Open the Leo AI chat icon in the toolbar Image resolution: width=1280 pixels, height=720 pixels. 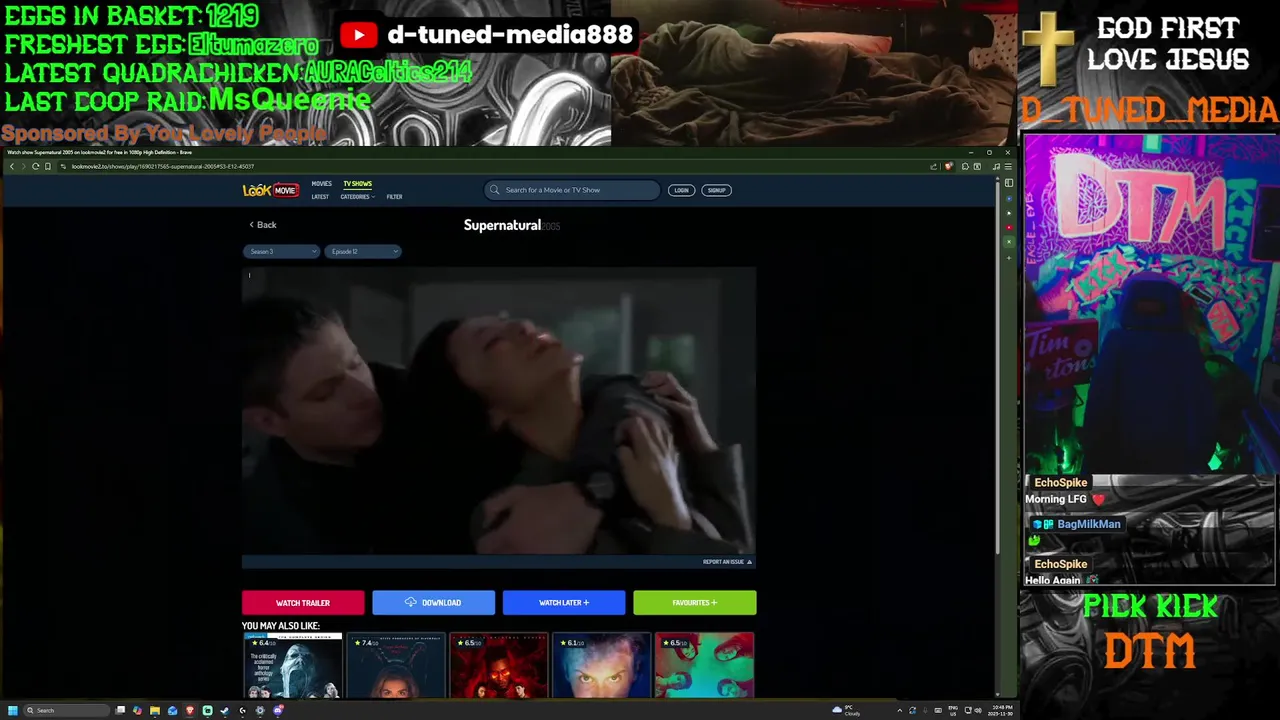click(965, 167)
